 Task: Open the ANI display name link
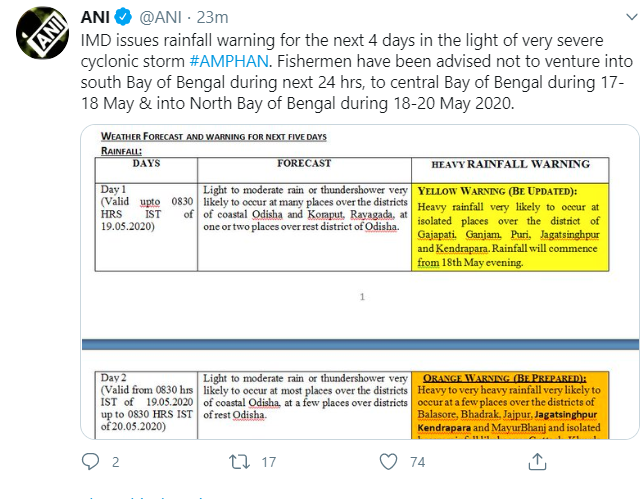click(x=97, y=16)
